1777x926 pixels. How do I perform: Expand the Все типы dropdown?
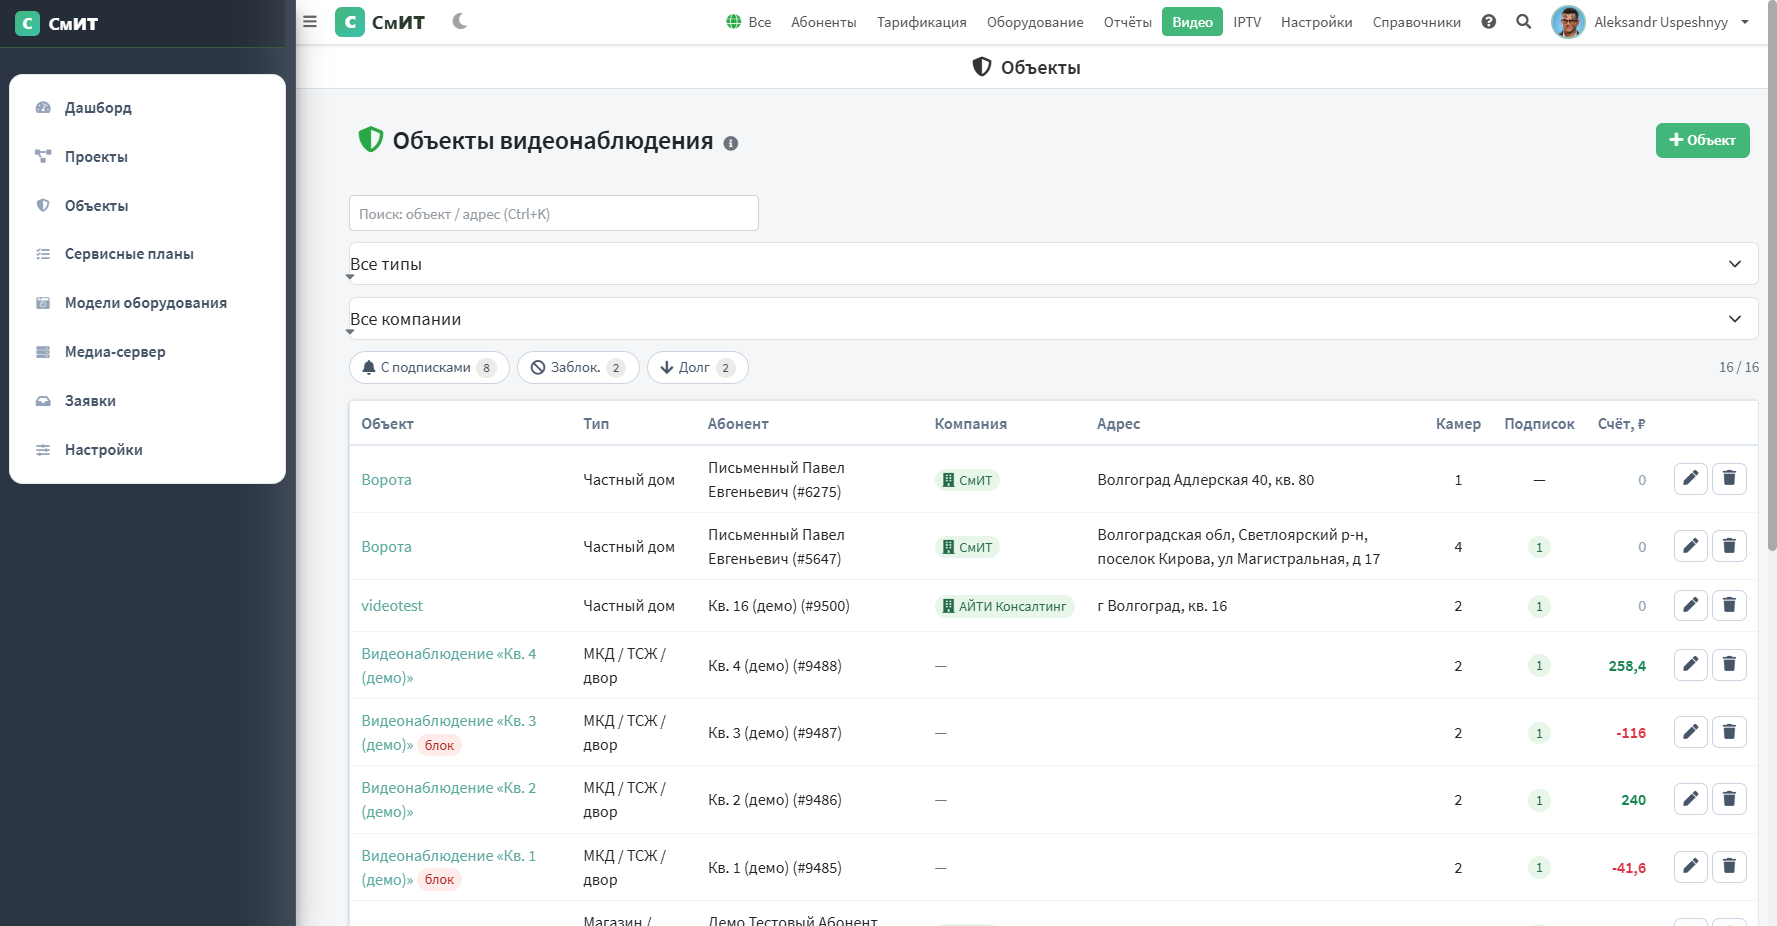click(1053, 264)
